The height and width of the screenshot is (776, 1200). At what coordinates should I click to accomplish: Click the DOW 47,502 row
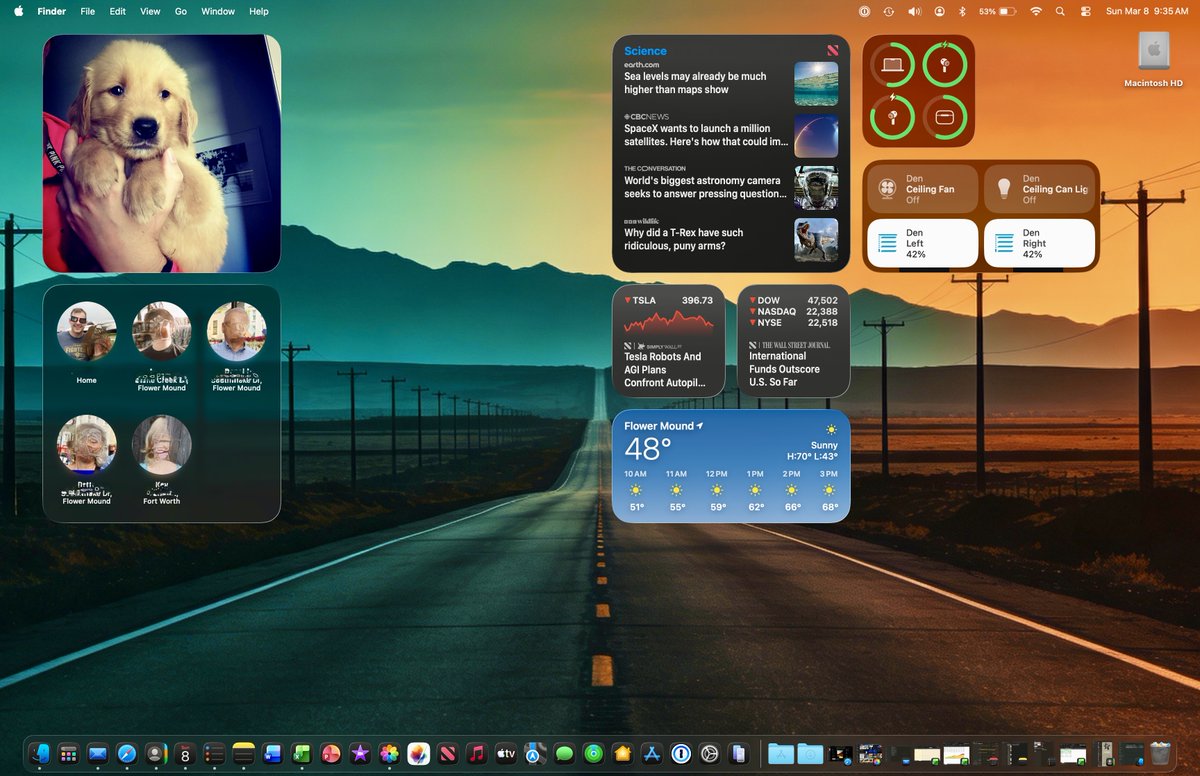click(794, 300)
